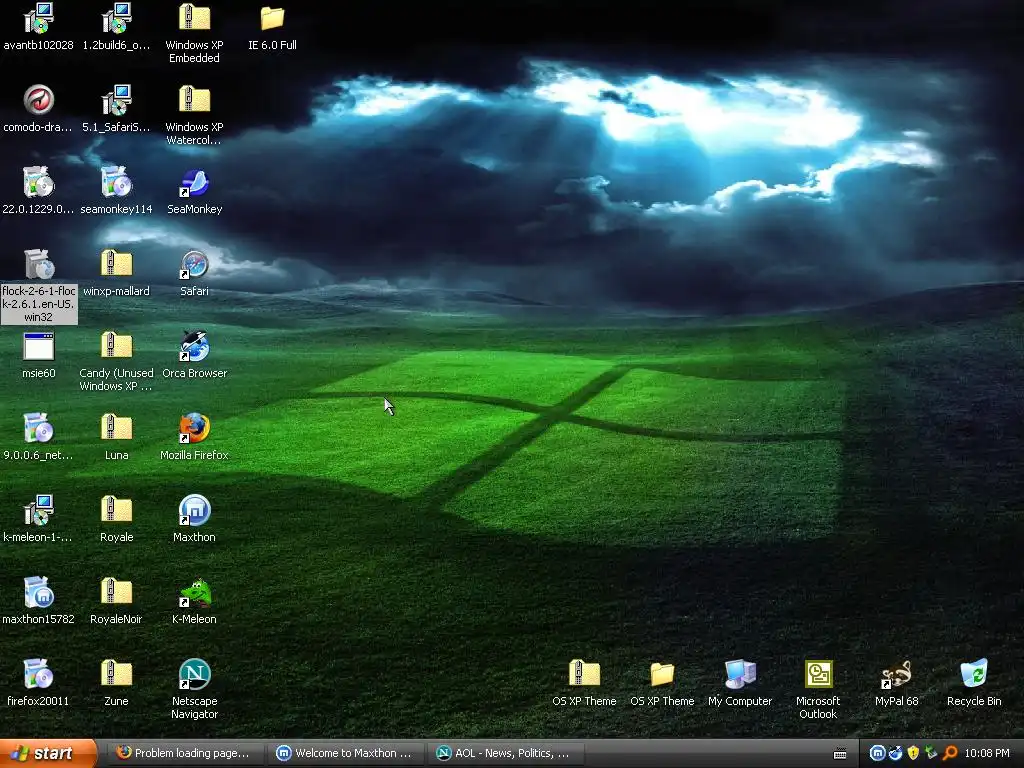Launch the SeaMonkey shortcut

tap(195, 182)
